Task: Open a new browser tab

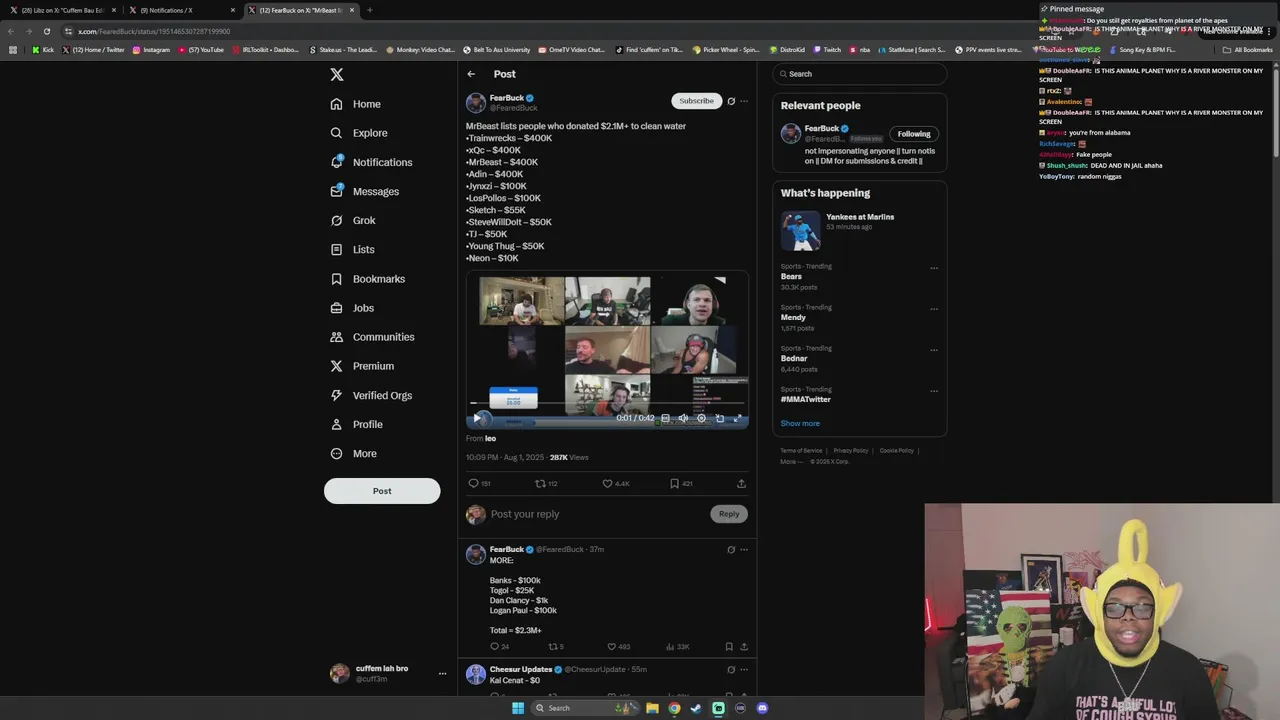Action: [x=369, y=10]
